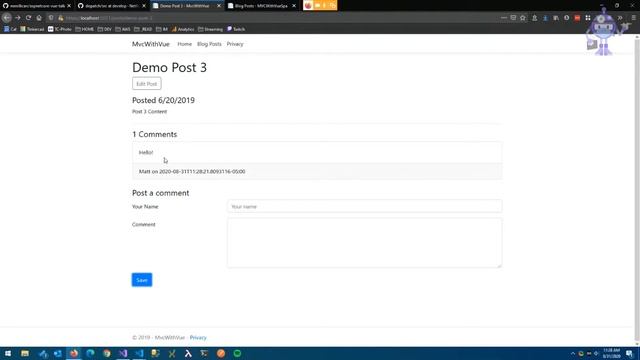Focus the Your Name input field

click(364, 207)
